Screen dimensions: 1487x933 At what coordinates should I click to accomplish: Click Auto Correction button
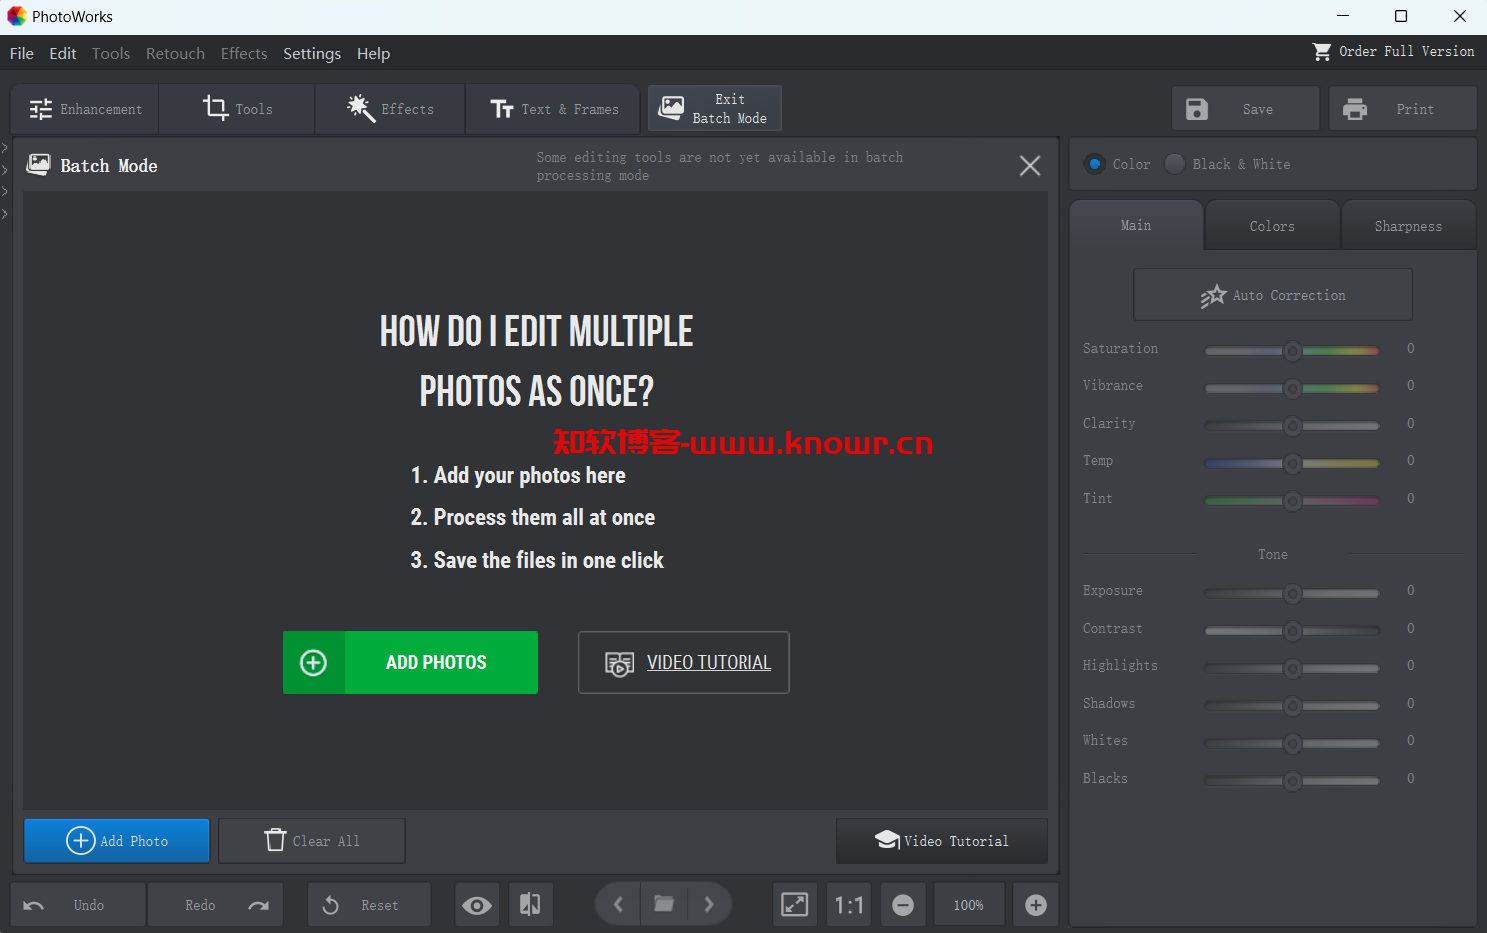click(1273, 295)
